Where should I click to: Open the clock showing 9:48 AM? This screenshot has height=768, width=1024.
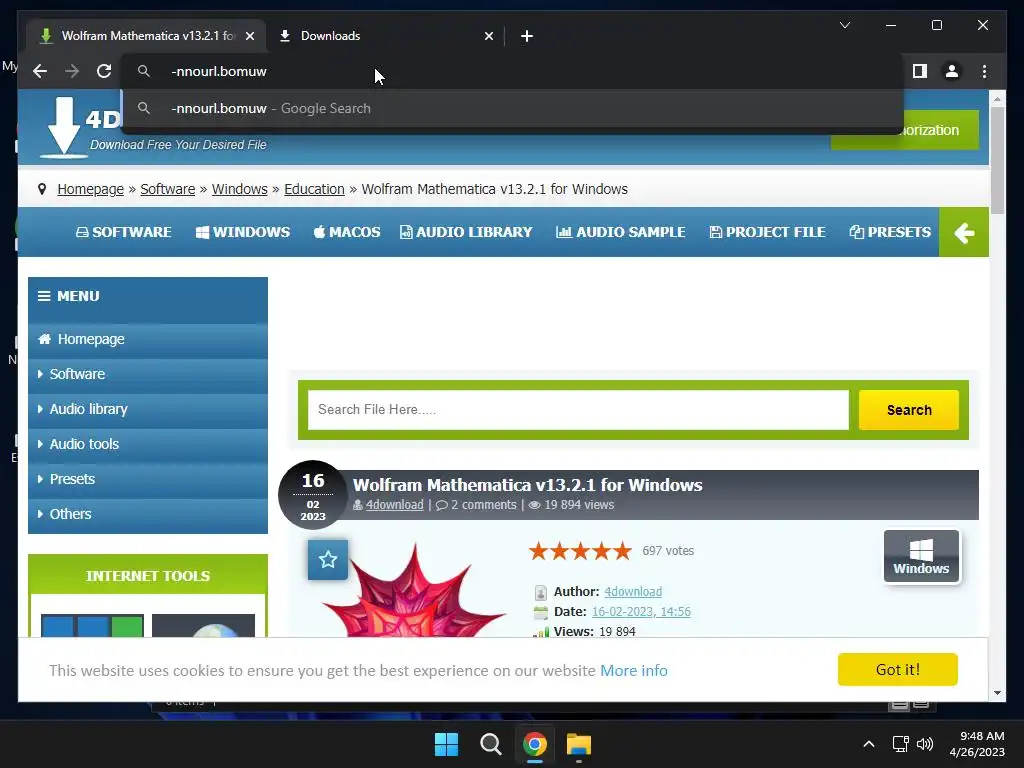pos(977,744)
